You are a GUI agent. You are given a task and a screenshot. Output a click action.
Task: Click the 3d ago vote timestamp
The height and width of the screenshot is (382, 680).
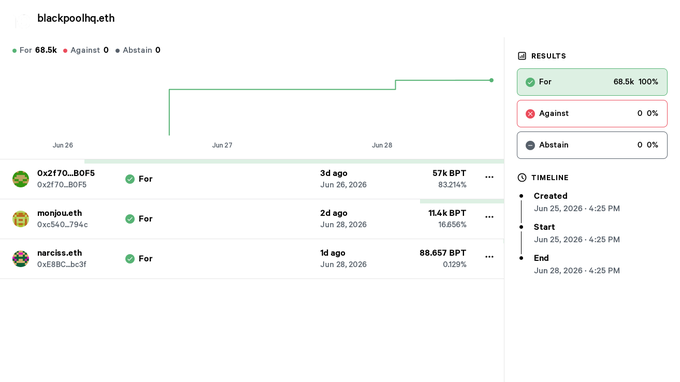point(333,173)
